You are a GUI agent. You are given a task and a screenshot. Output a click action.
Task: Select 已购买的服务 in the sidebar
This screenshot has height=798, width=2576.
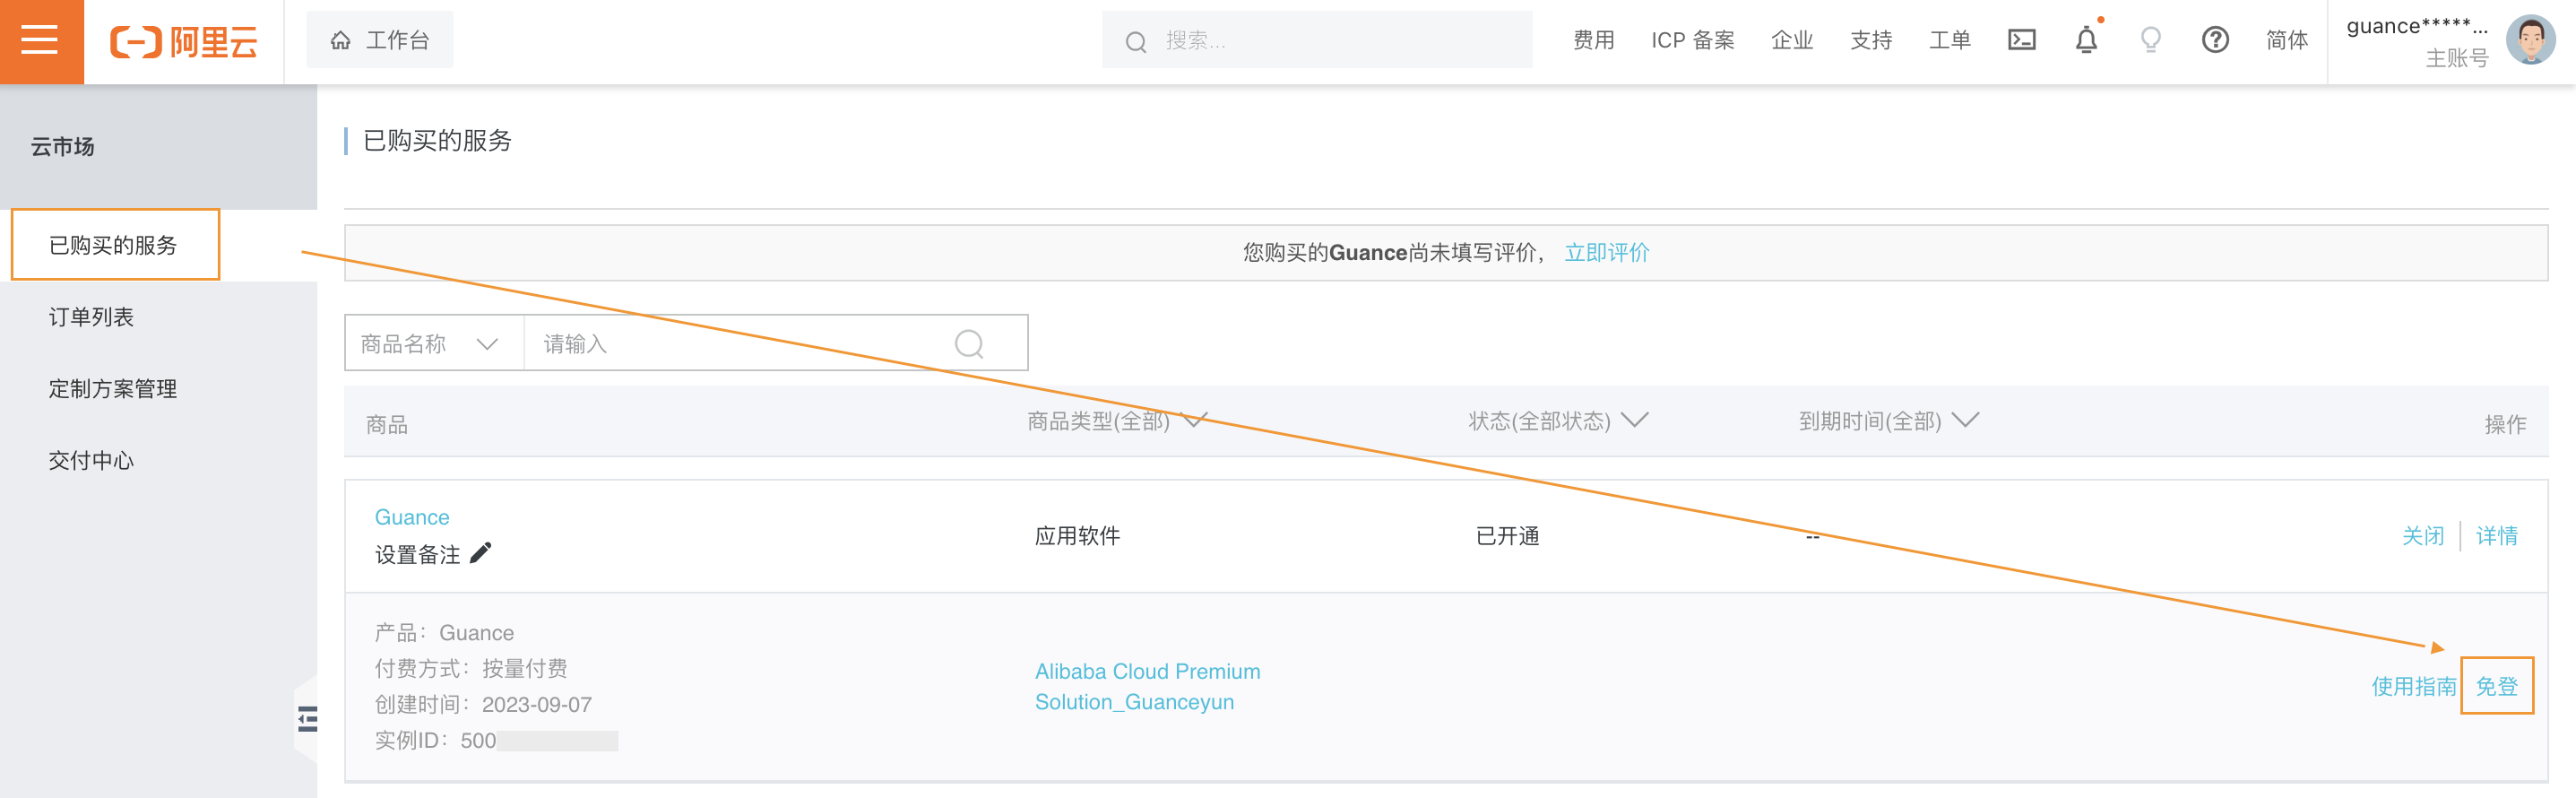115,245
